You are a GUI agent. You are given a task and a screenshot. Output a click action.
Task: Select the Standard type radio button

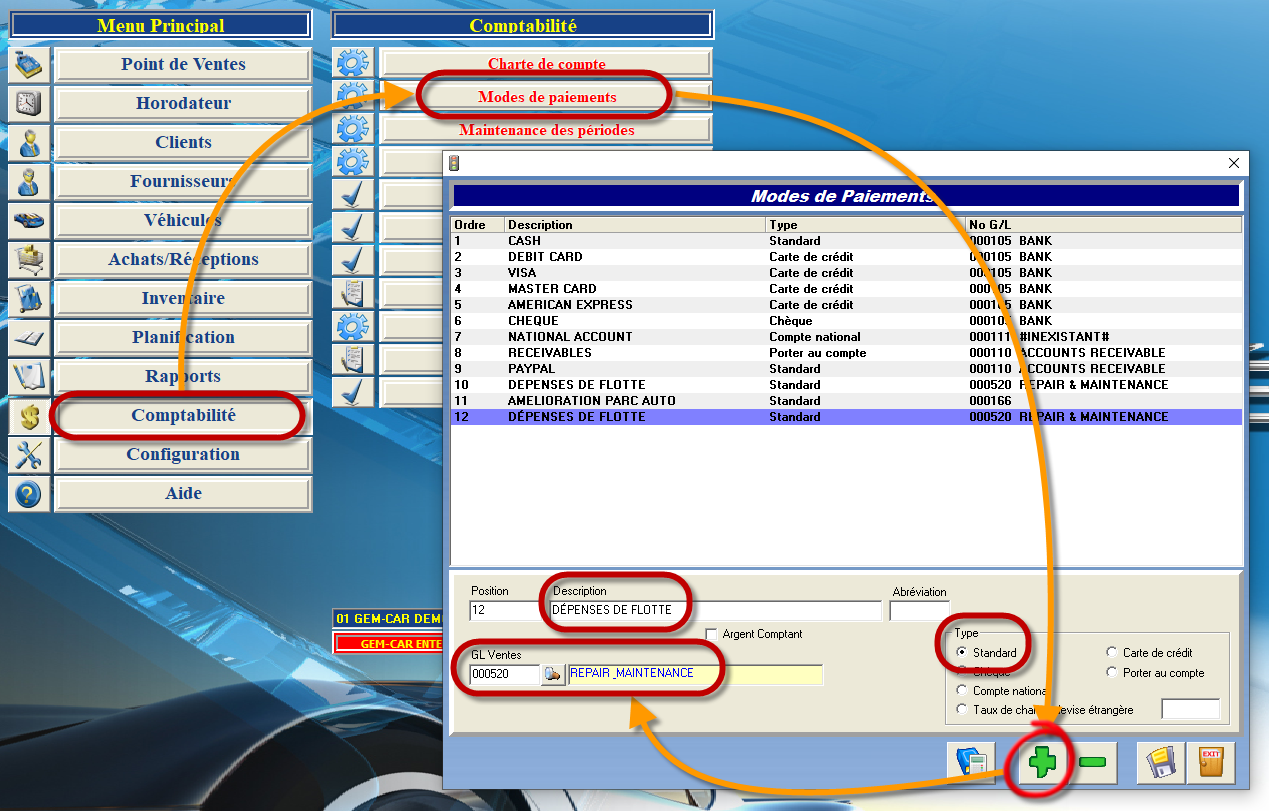click(962, 653)
